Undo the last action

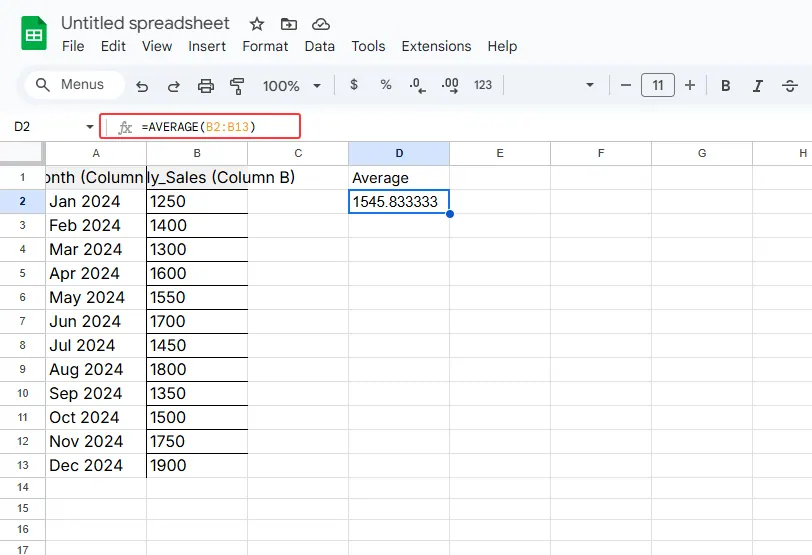click(142, 86)
